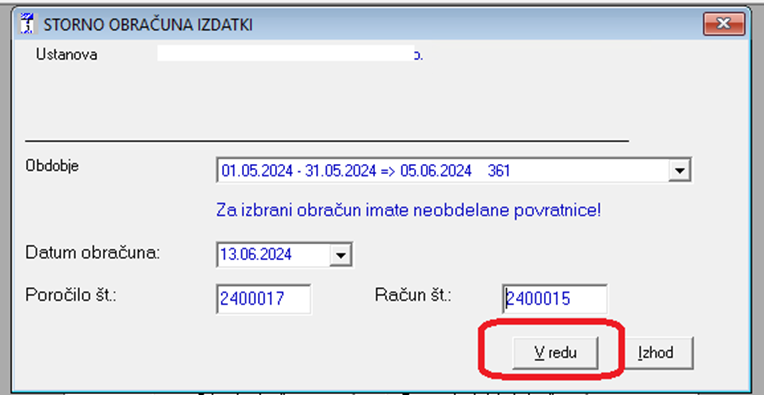The height and width of the screenshot is (395, 764).
Task: Click the STORNO OBRAČUNA IZDATKI title text
Action: 148,25
